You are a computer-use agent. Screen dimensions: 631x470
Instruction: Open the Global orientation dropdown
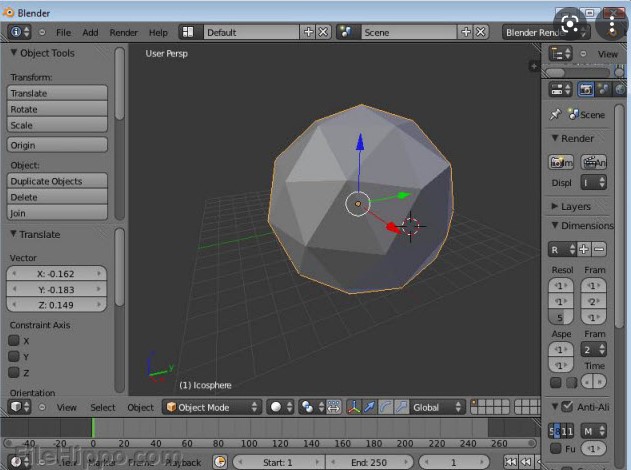point(437,407)
